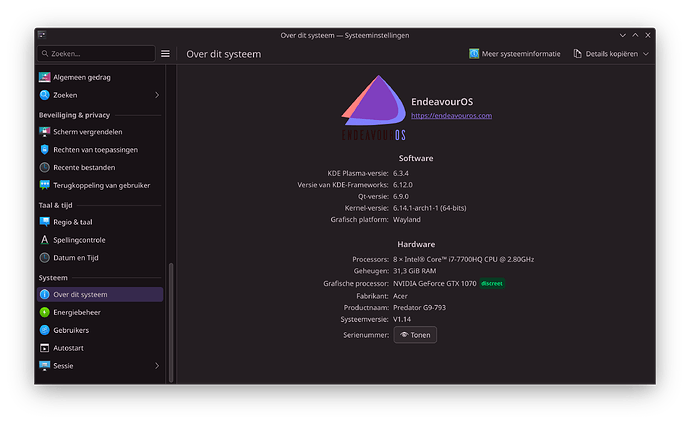Image resolution: width=690 pixels, height=425 pixels.
Task: Select Regio & taal page
Action: tap(100, 222)
